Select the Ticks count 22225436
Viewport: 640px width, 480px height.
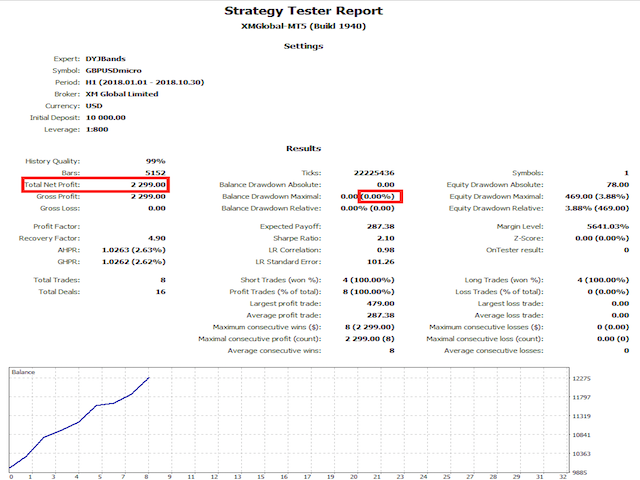click(372, 173)
